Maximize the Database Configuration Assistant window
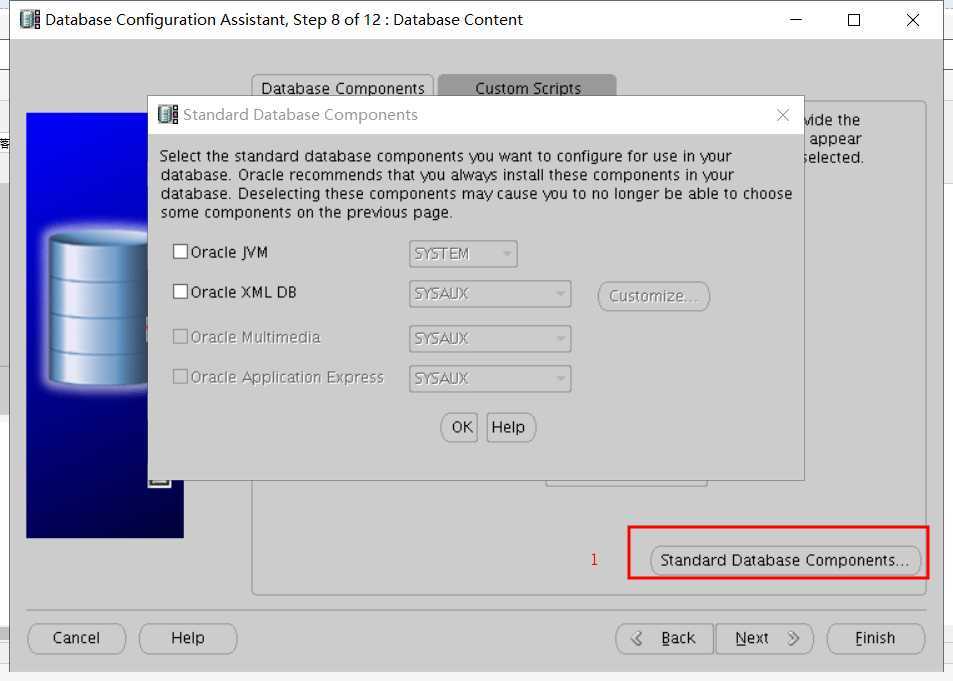Screen dimensions: 953x681 854,20
